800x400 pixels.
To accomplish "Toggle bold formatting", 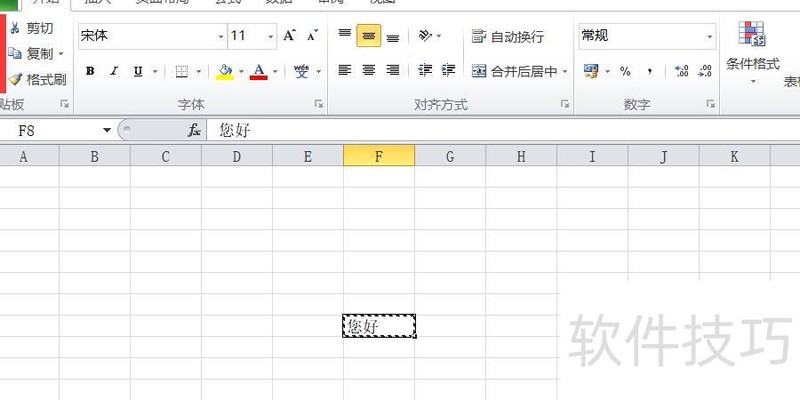I will click(90, 71).
